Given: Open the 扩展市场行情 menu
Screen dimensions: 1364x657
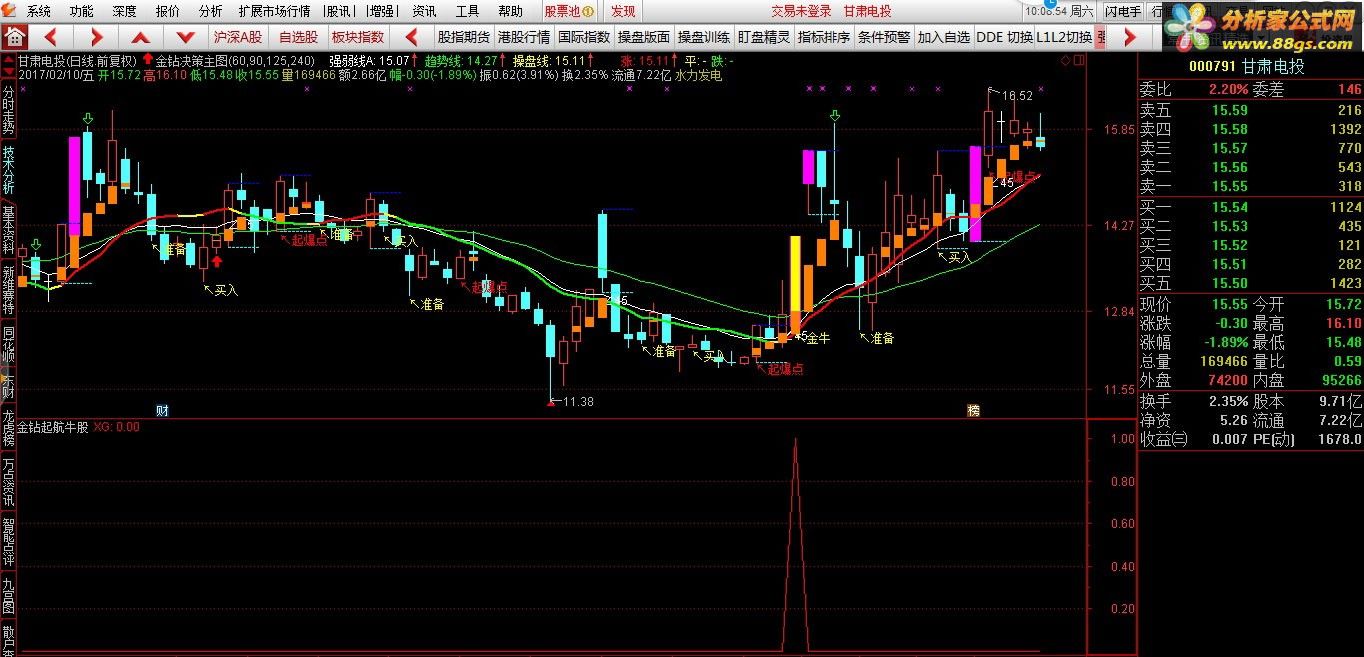Looking at the screenshot, I should (274, 11).
